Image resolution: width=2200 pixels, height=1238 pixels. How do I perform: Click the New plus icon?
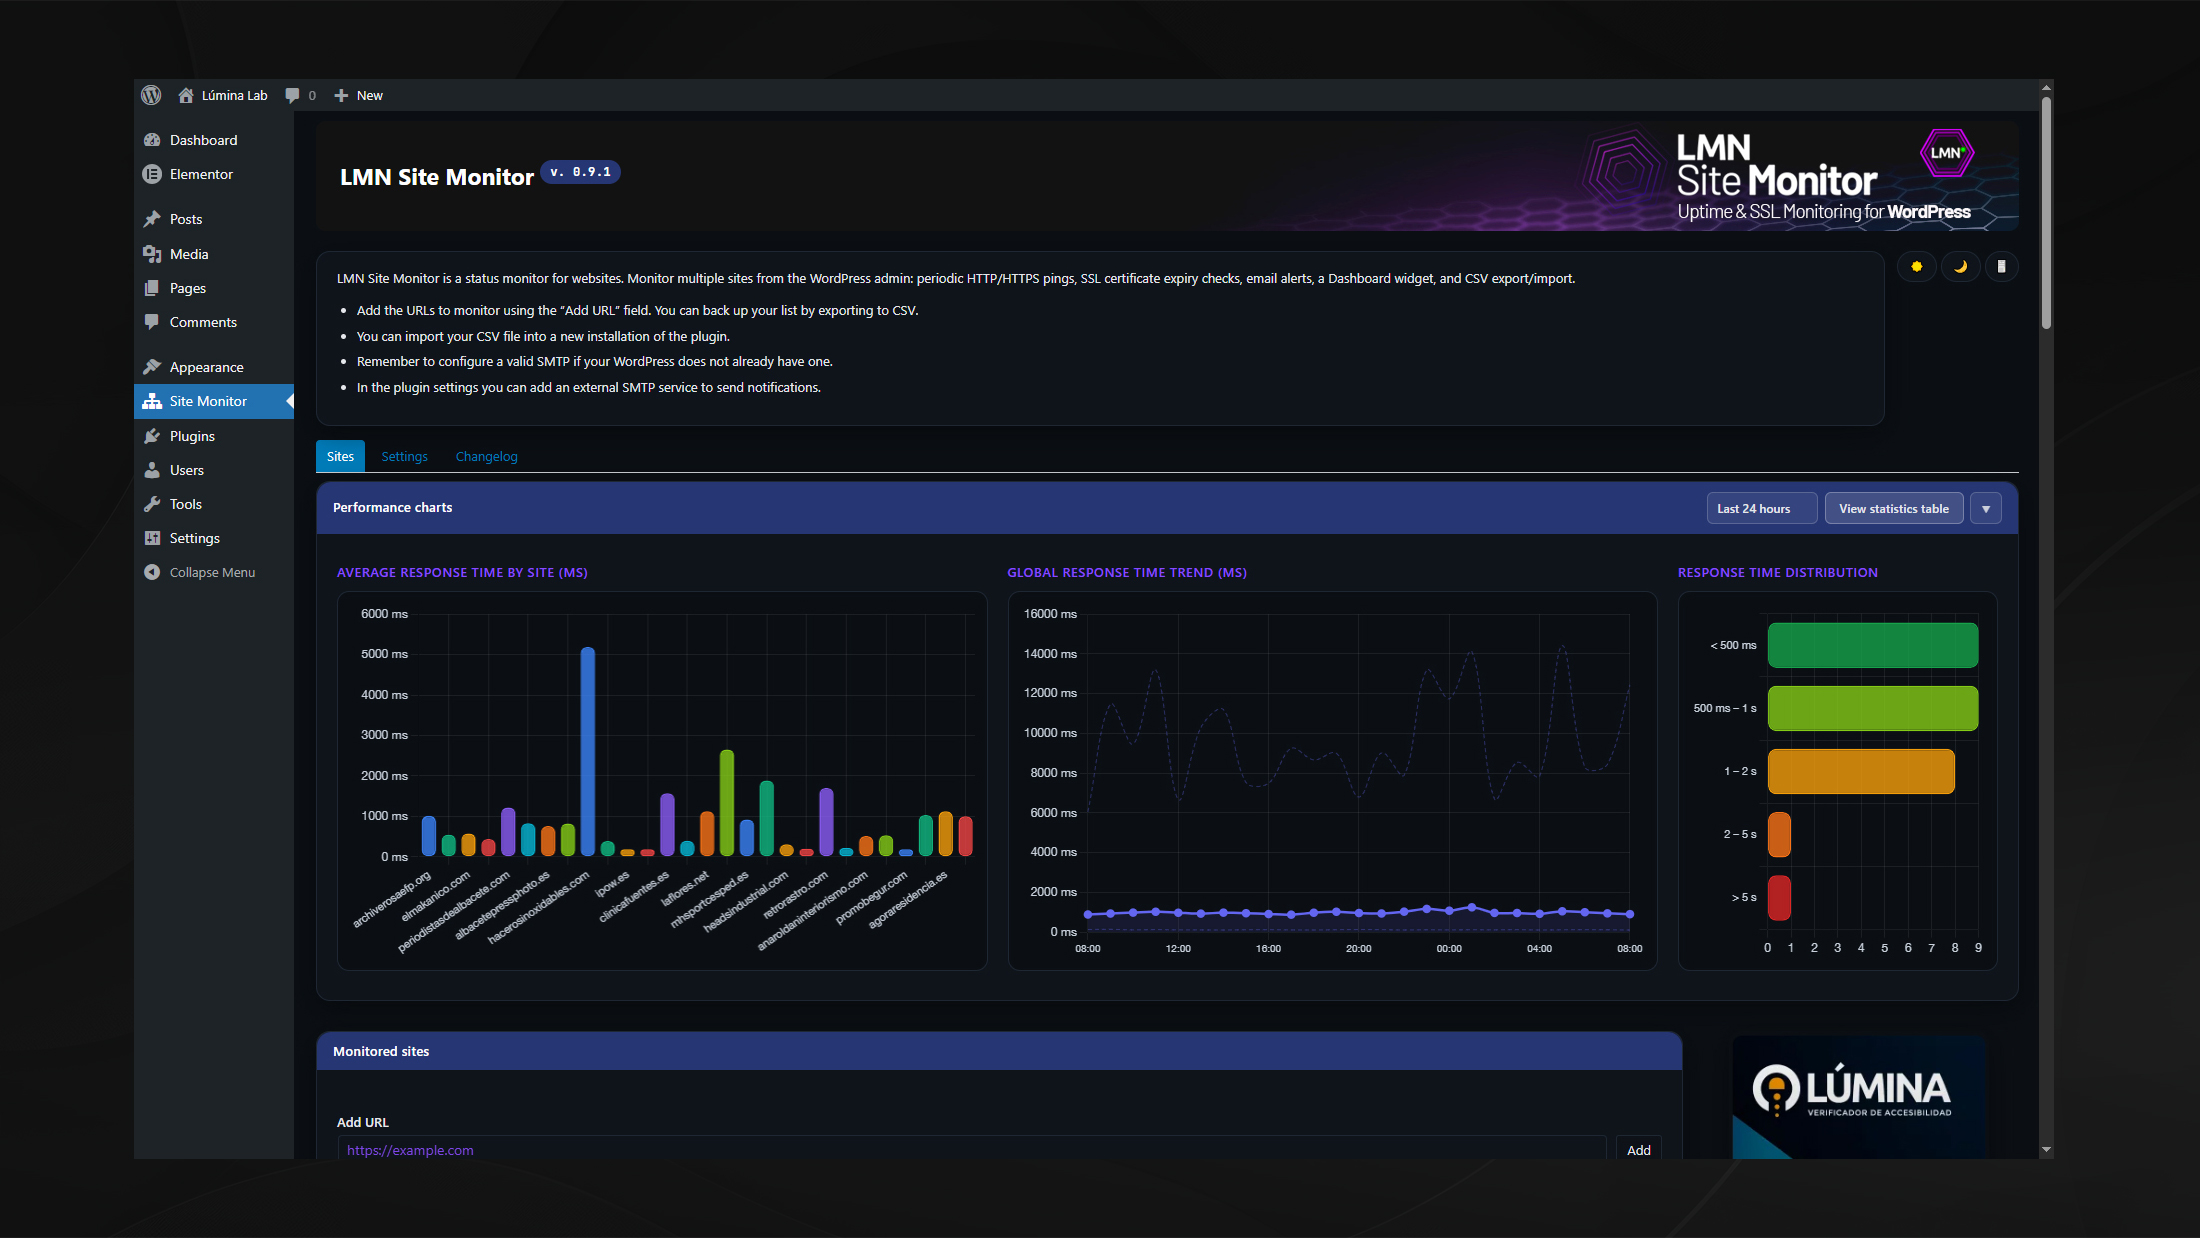point(341,95)
